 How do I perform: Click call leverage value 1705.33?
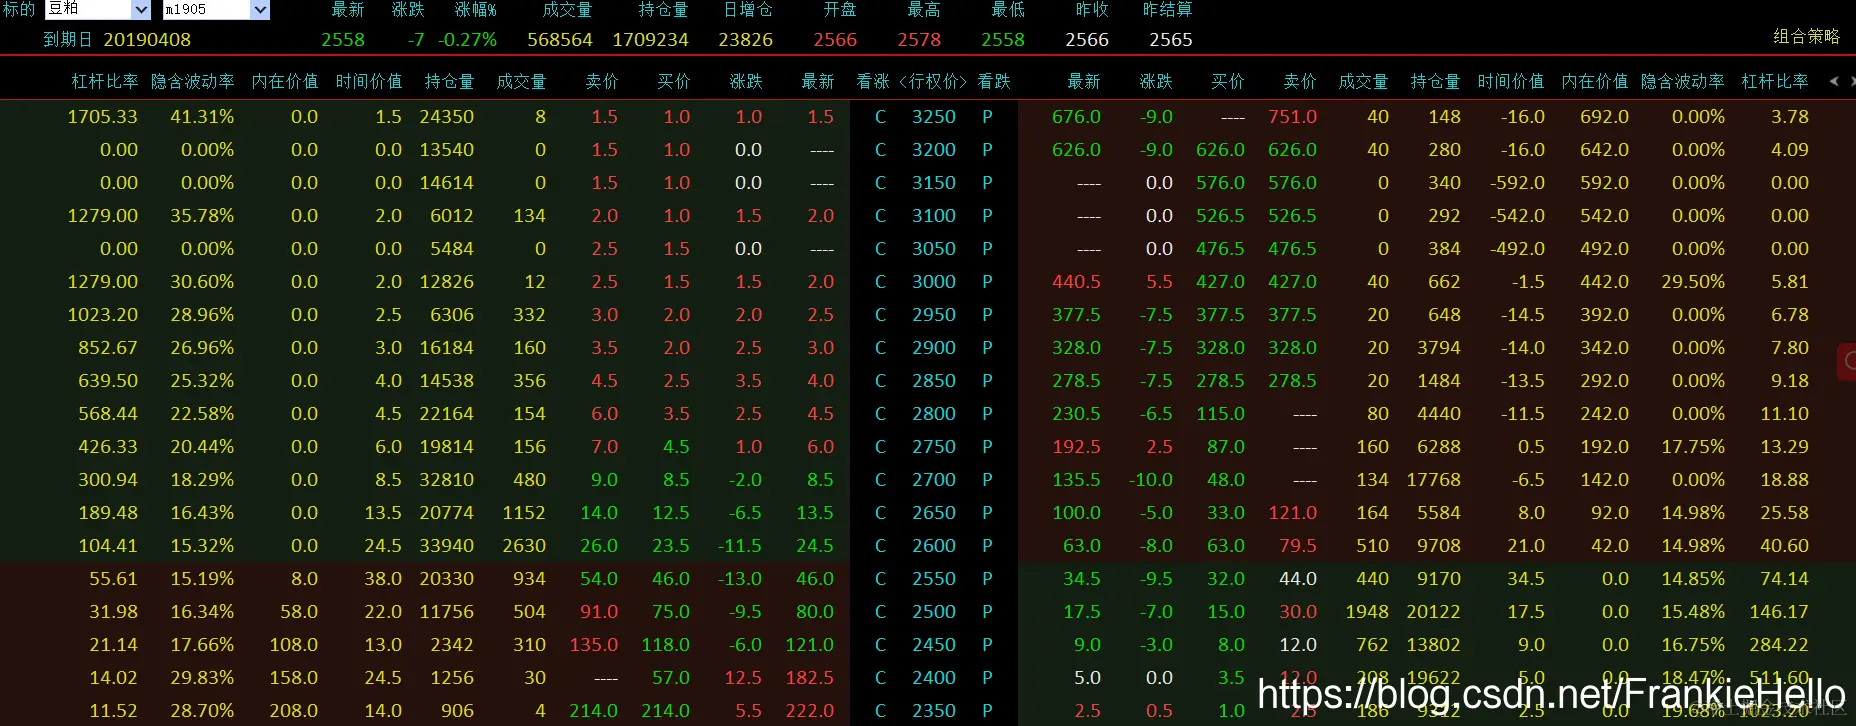[102, 117]
